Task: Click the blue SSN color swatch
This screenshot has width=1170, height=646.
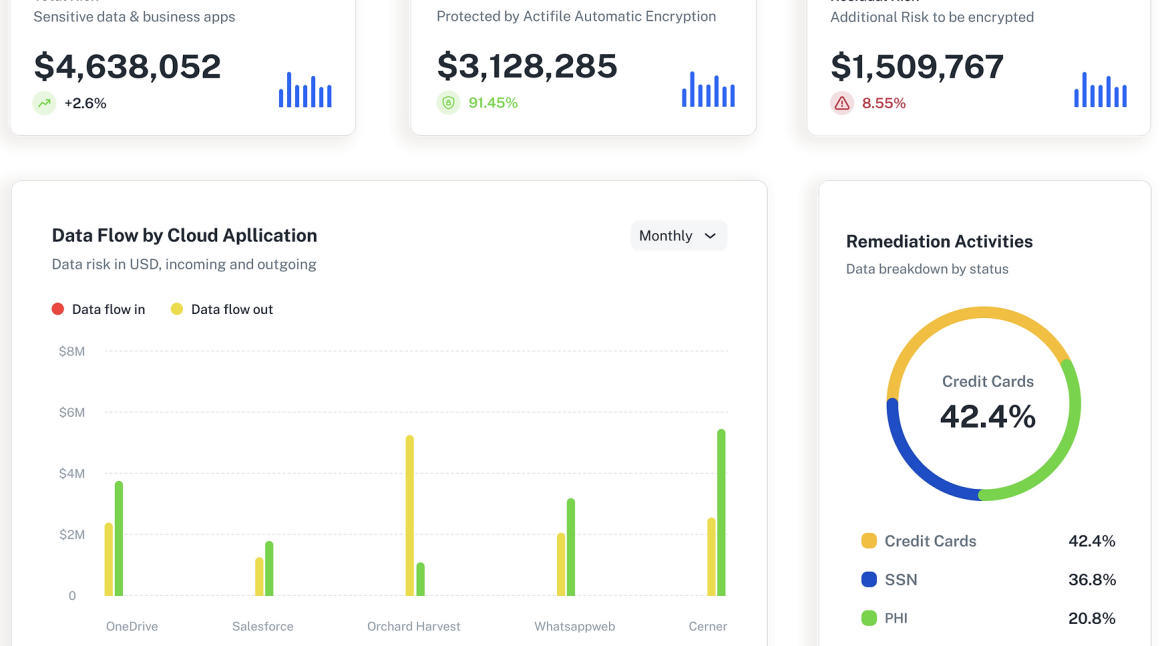Action: tap(869, 580)
